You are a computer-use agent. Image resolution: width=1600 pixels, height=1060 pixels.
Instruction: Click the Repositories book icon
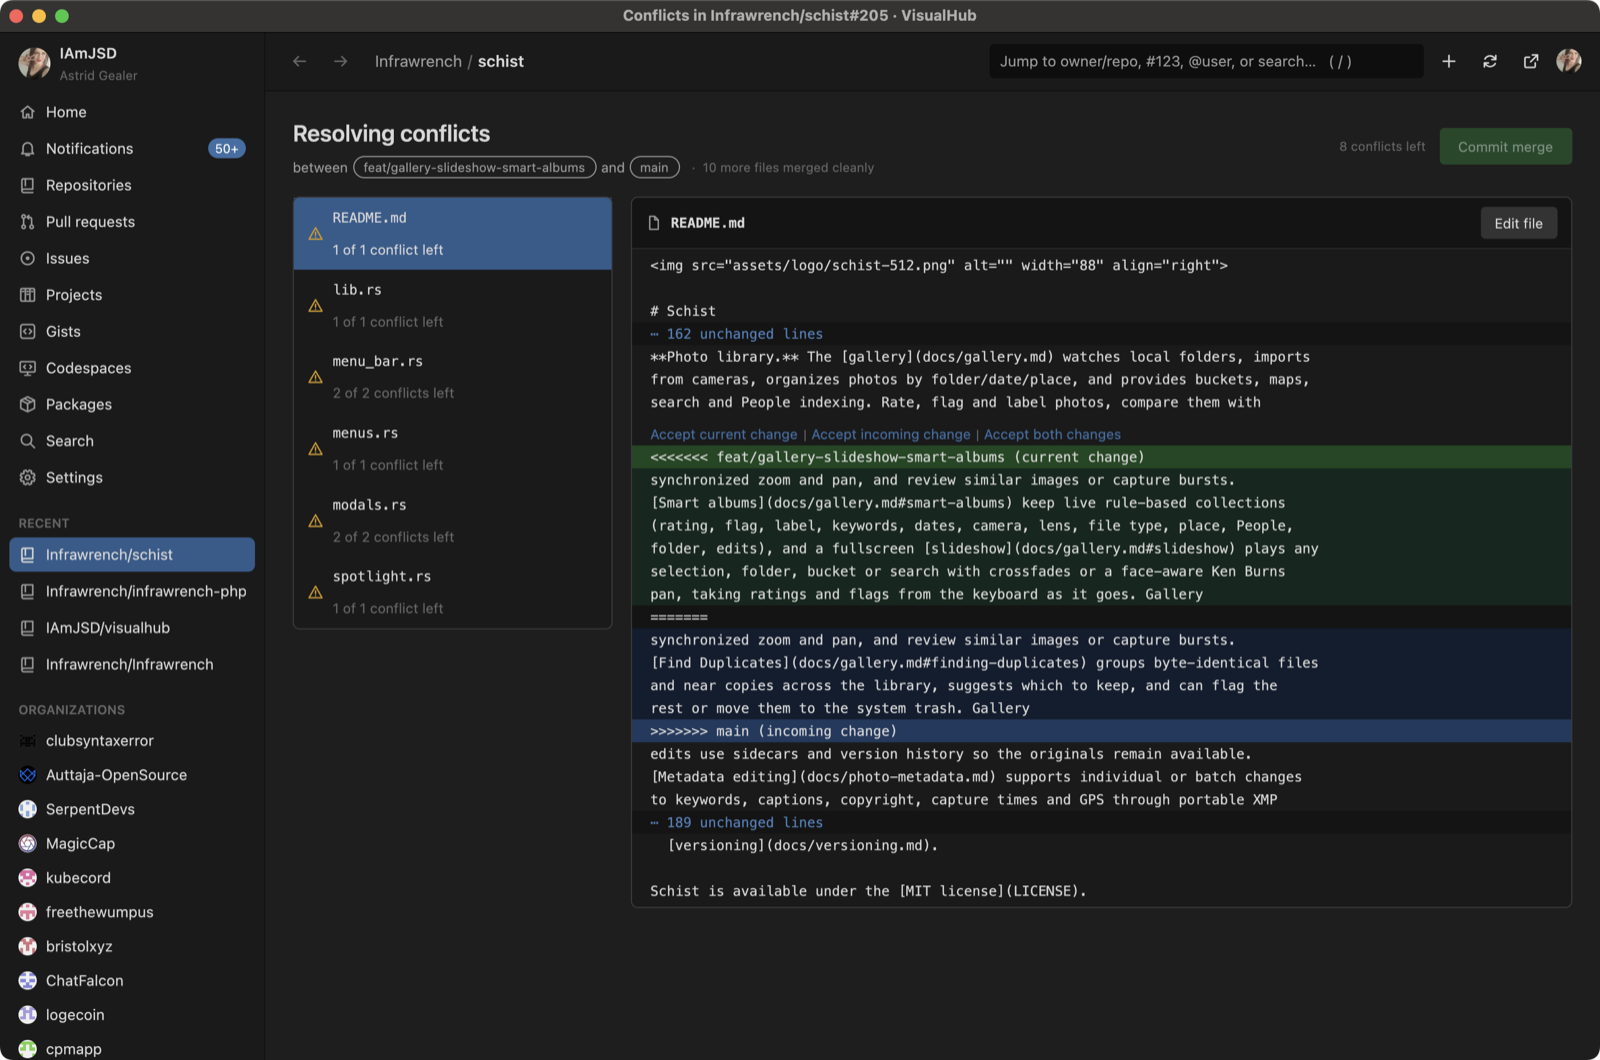click(x=28, y=185)
